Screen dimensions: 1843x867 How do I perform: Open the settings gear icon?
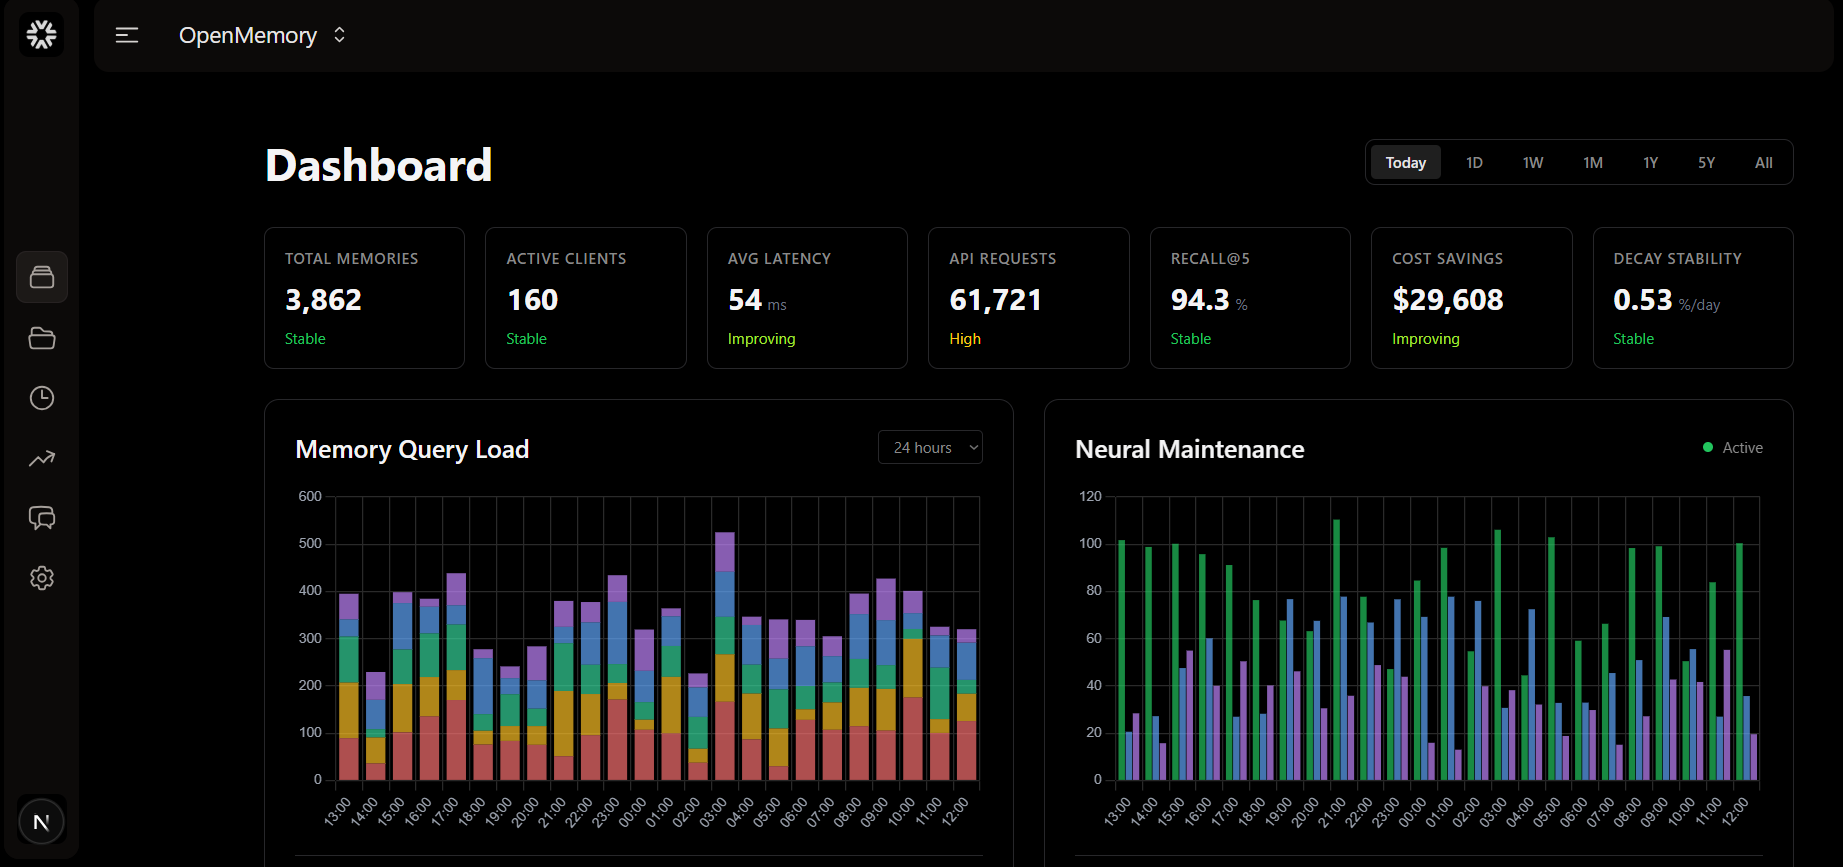click(x=42, y=578)
